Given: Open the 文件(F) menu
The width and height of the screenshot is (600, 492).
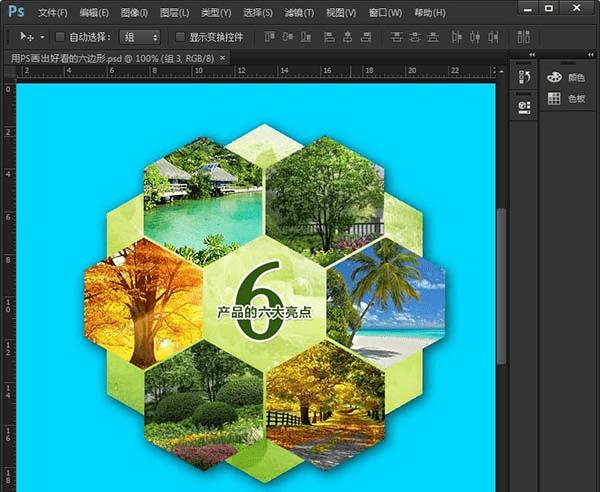Looking at the screenshot, I should tap(53, 13).
